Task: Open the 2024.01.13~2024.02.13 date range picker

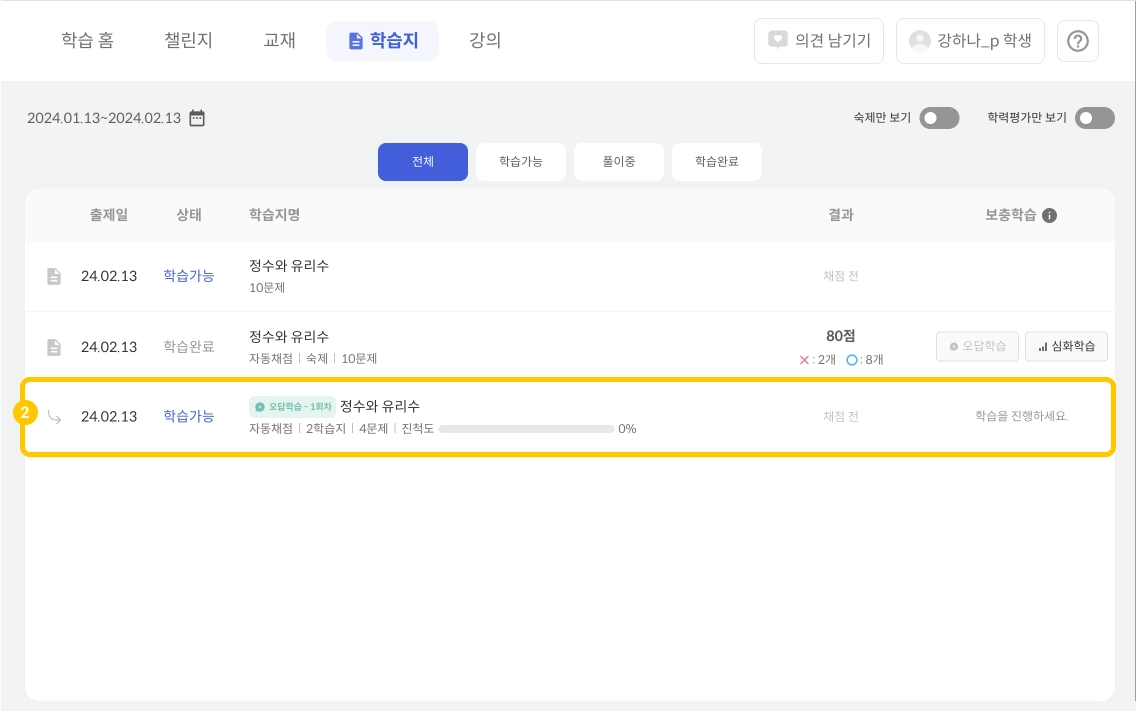Action: point(104,118)
